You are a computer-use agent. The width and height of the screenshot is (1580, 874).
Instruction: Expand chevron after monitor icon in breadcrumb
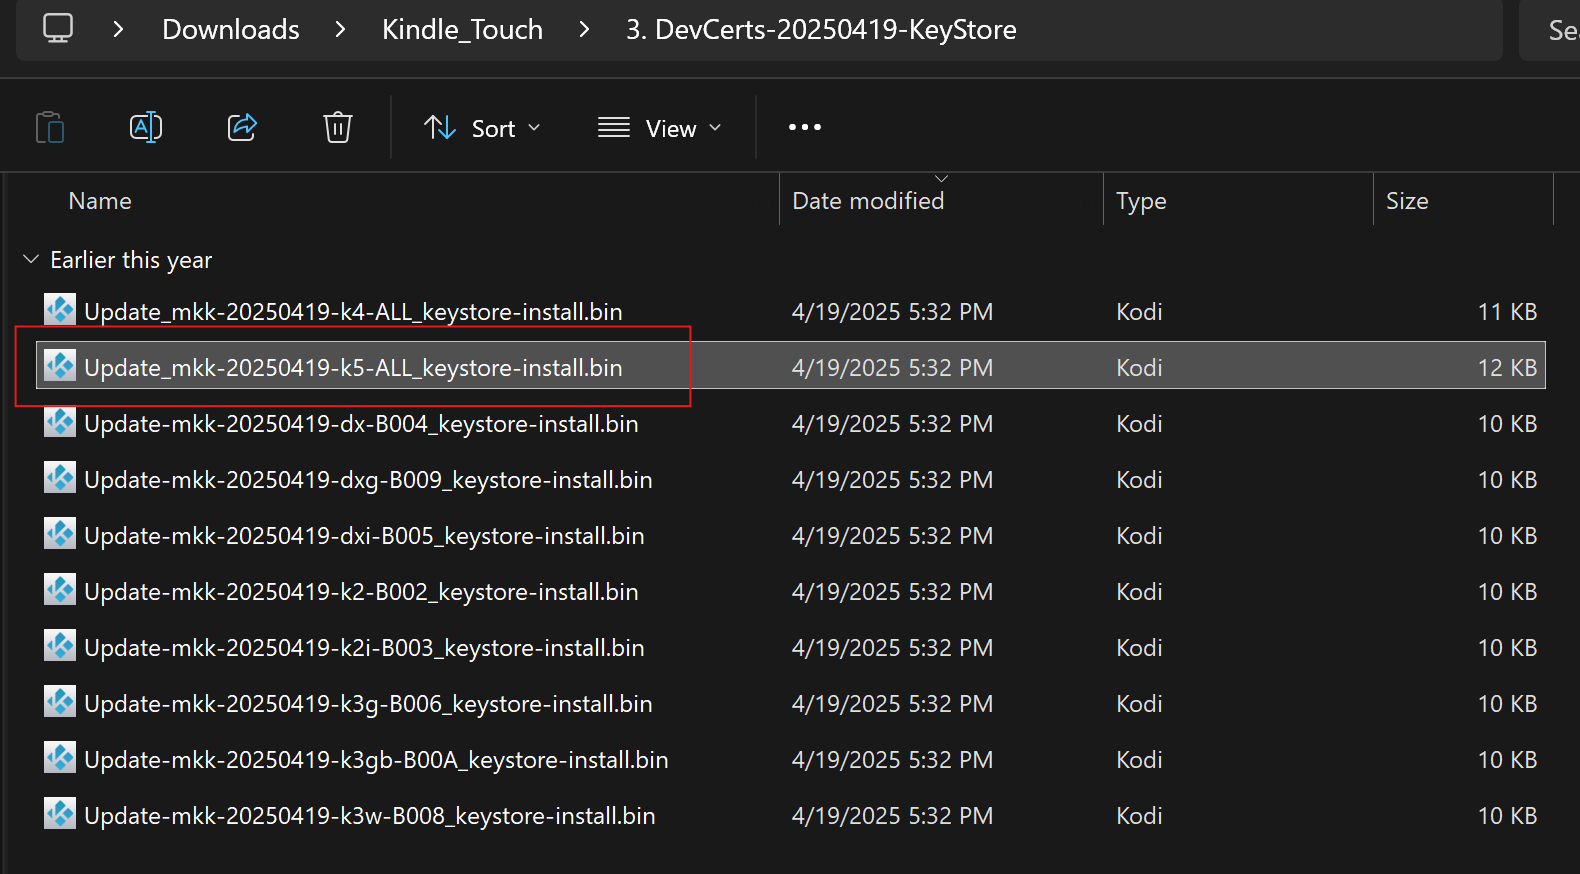[x=118, y=29]
